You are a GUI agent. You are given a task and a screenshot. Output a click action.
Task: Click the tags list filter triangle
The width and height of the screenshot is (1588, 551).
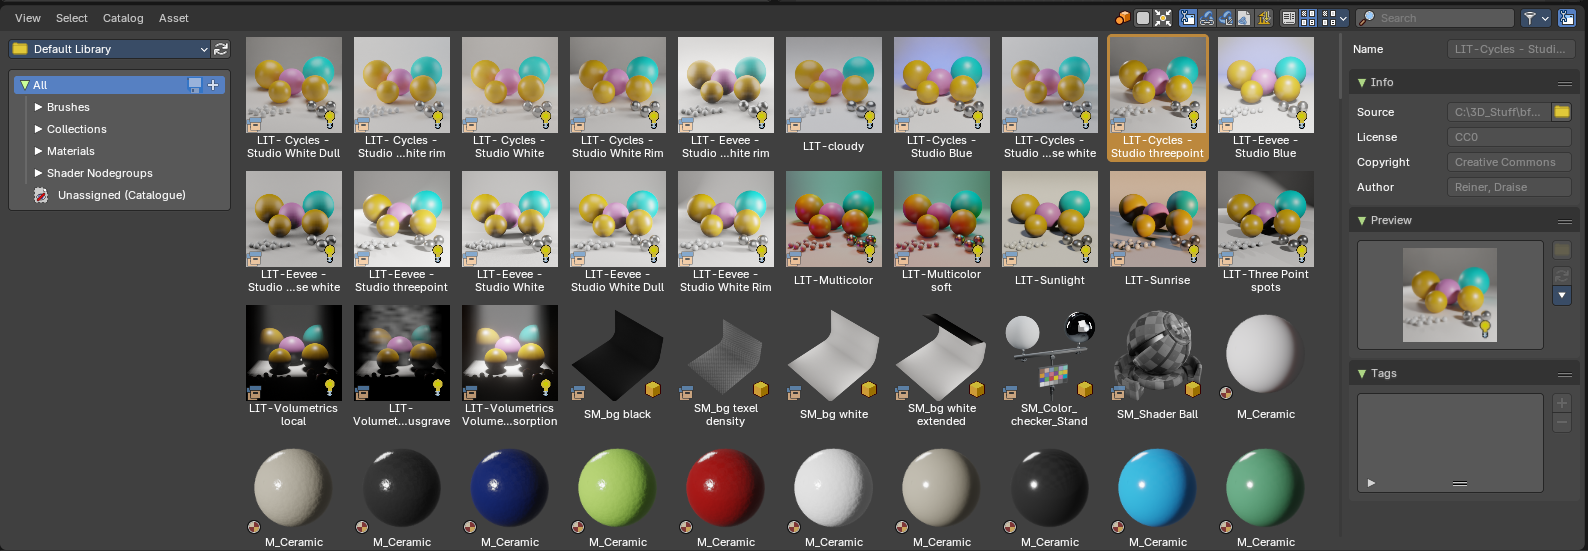1371,483
